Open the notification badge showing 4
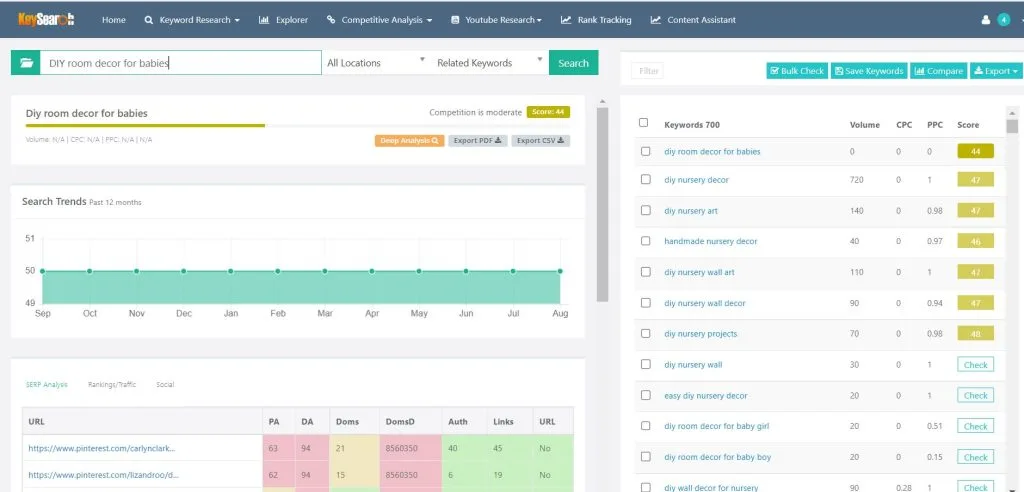This screenshot has width=1024, height=492. click(1004, 20)
